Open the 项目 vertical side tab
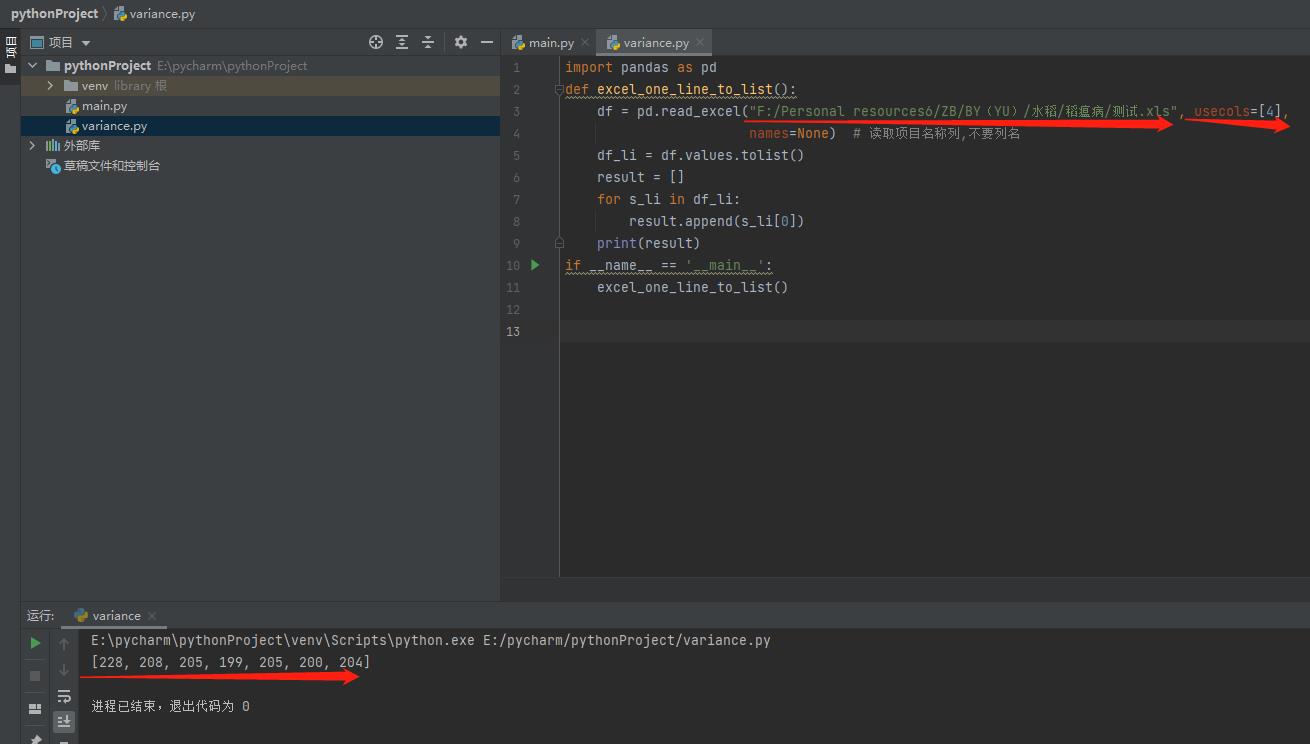 10,53
